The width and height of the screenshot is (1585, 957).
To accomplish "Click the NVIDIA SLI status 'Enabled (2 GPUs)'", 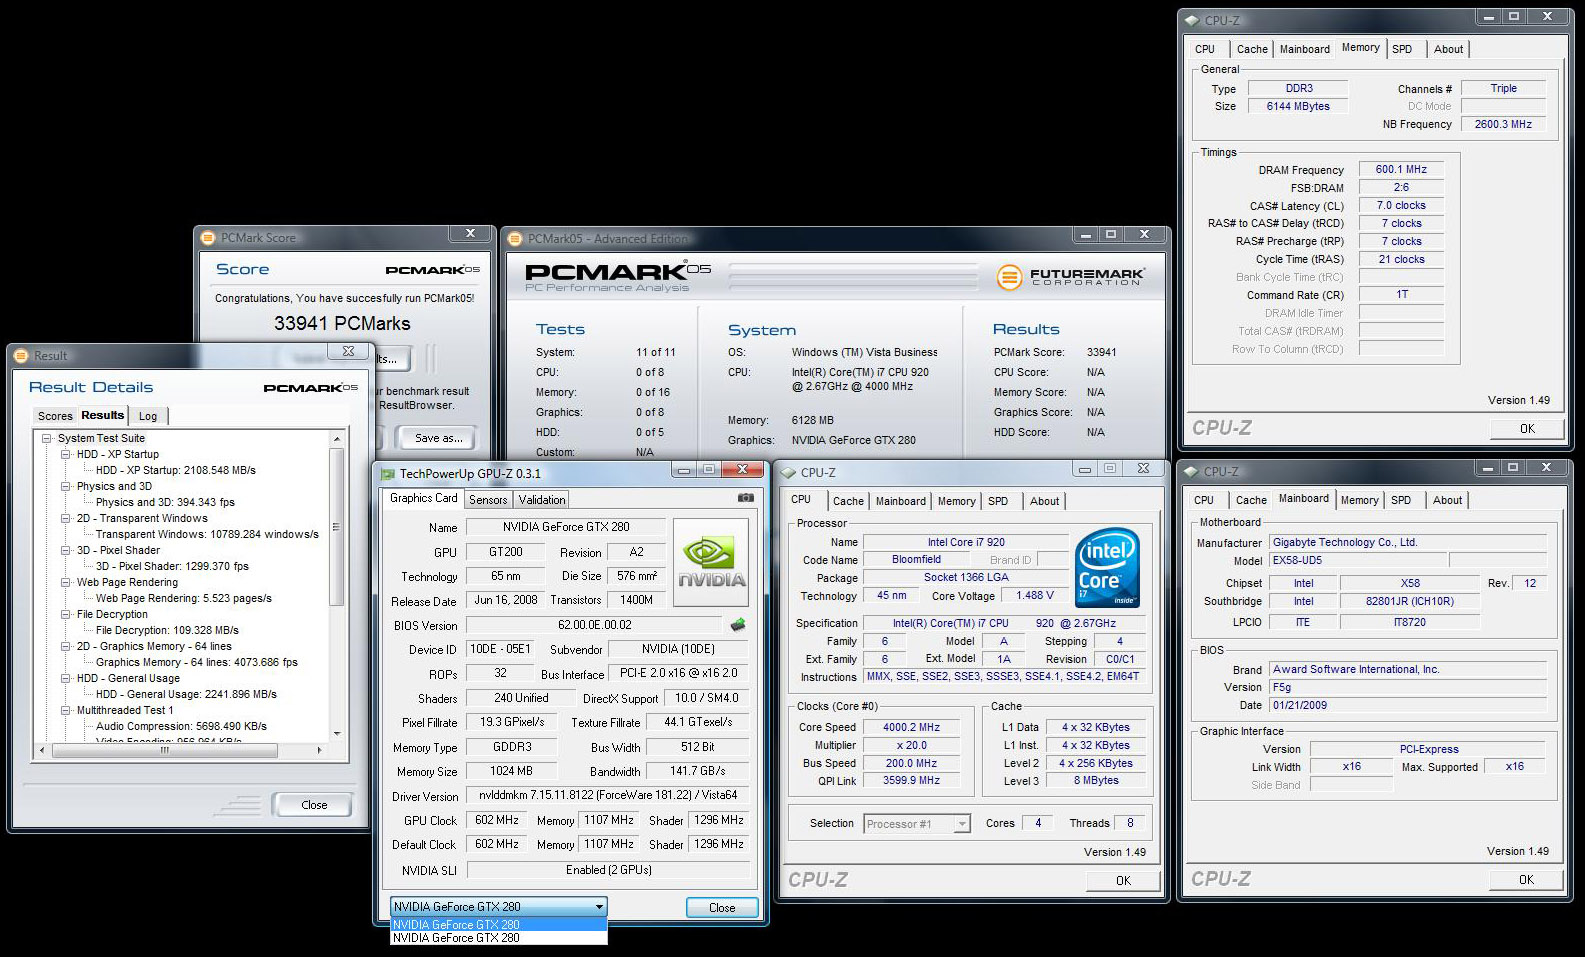I will (x=608, y=870).
